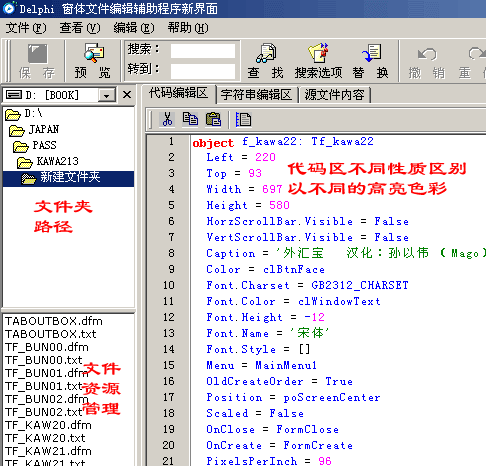Select file TF_BUN02.dfm in file list
This screenshot has height=466, width=486.
point(47,399)
